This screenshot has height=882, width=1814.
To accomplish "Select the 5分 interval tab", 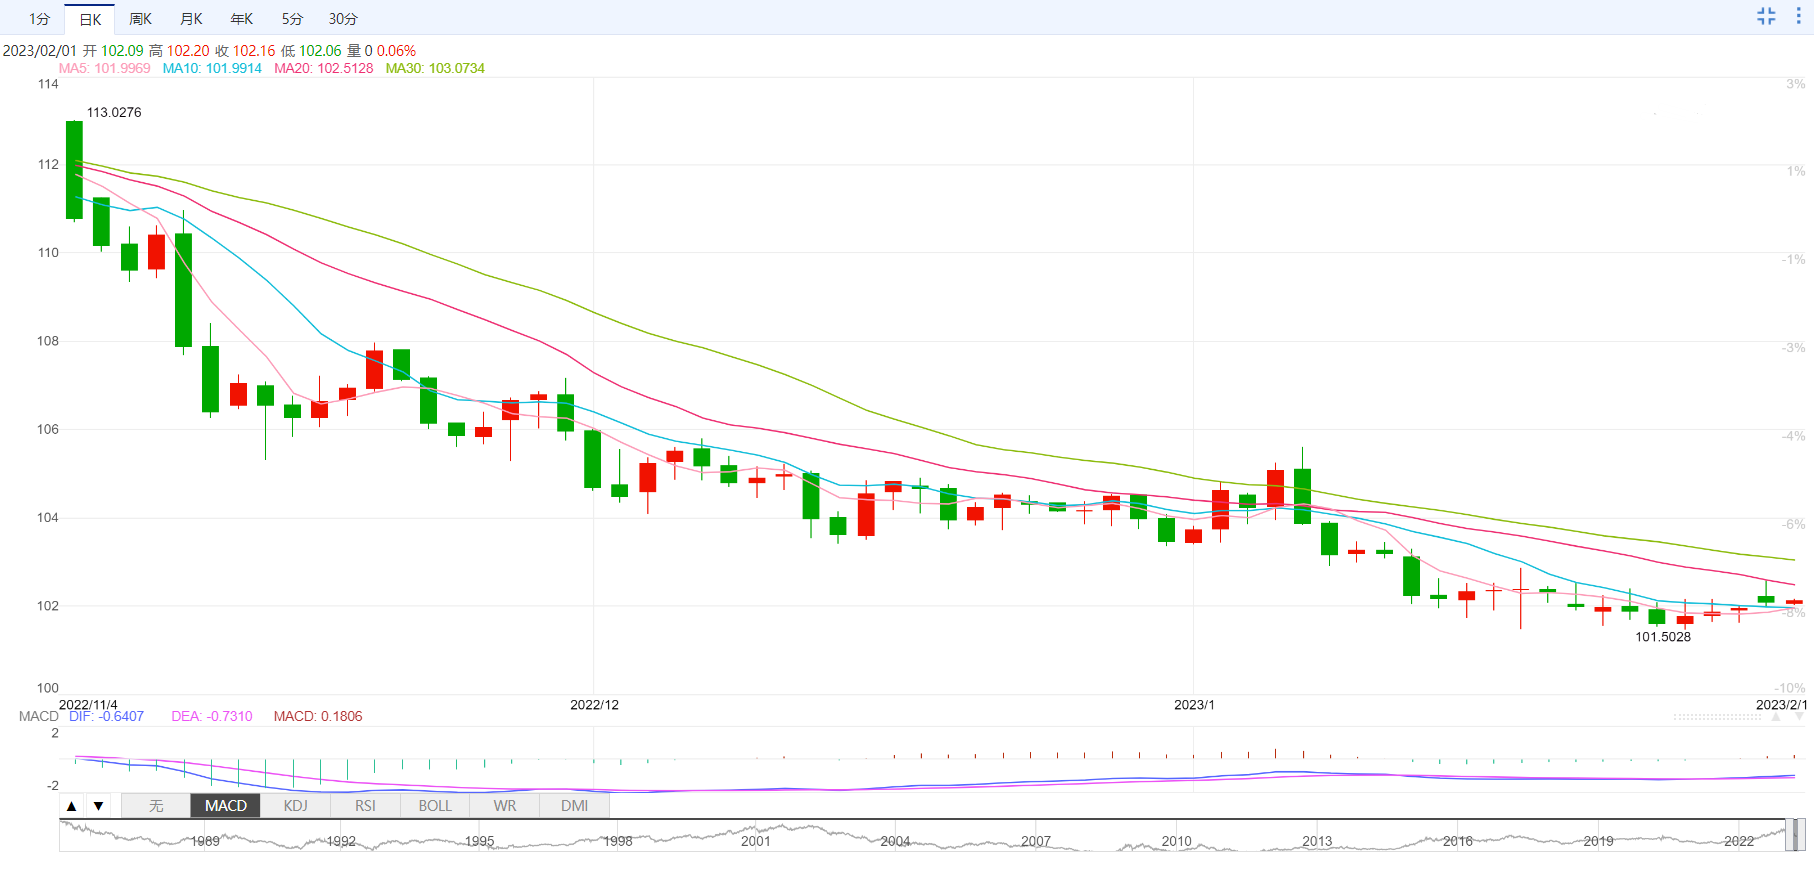I will pos(292,19).
